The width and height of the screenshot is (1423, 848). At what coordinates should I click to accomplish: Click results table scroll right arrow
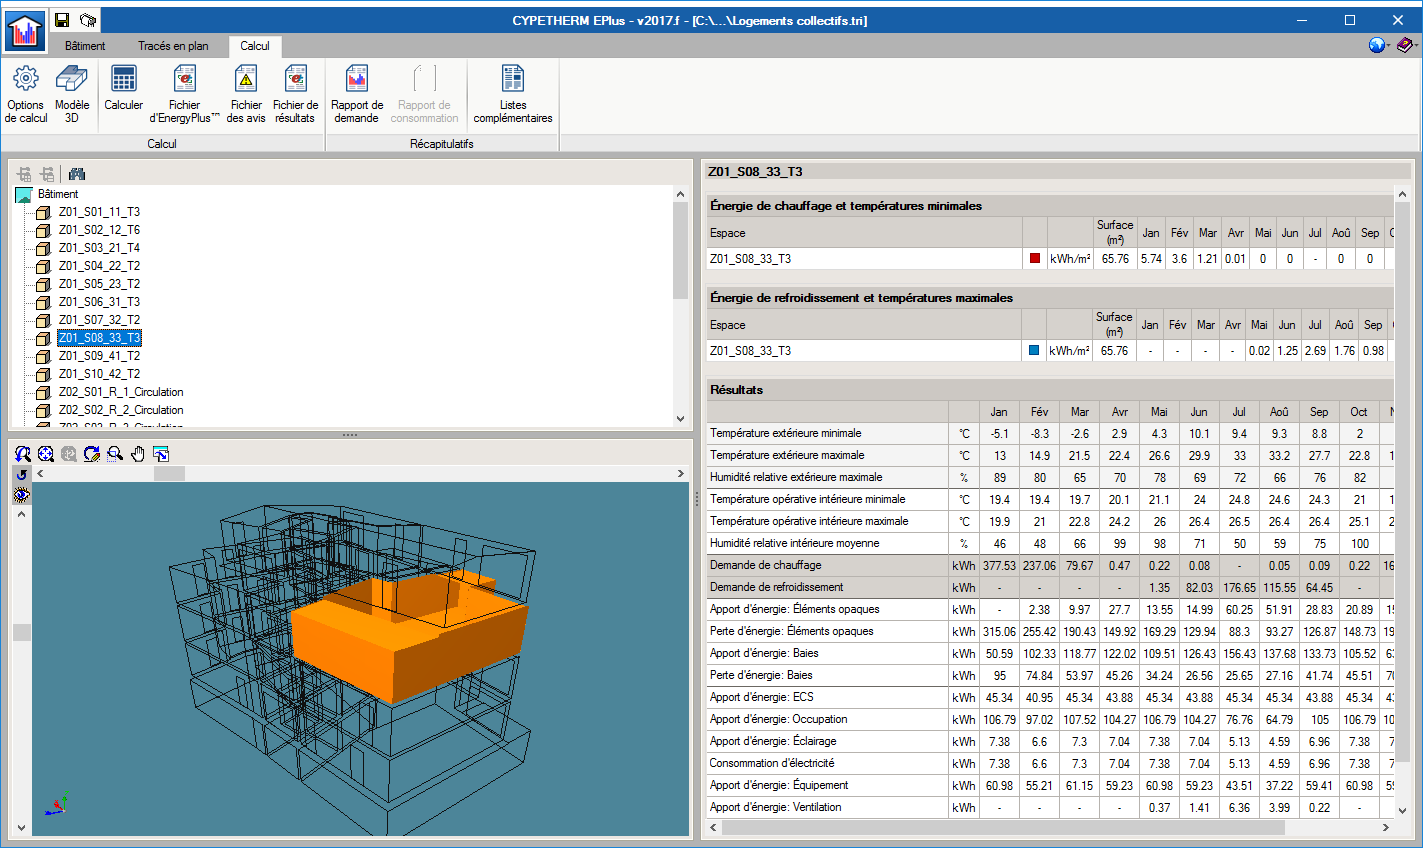point(1386,827)
